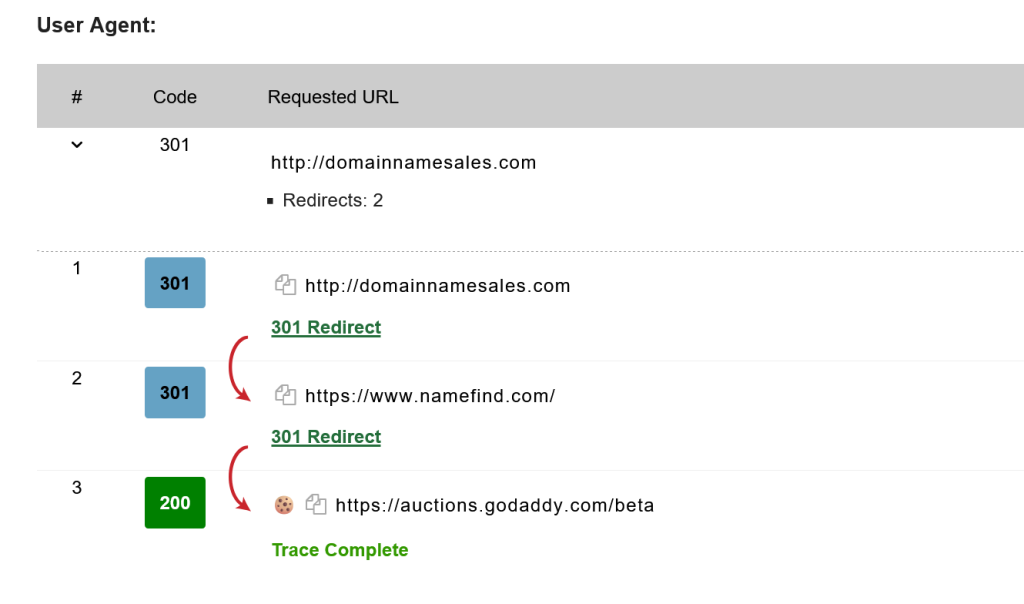Image resolution: width=1024 pixels, height=604 pixels.
Task: Click red redirect arrow pointing to auctions.godaddy.com
Action: click(238, 482)
